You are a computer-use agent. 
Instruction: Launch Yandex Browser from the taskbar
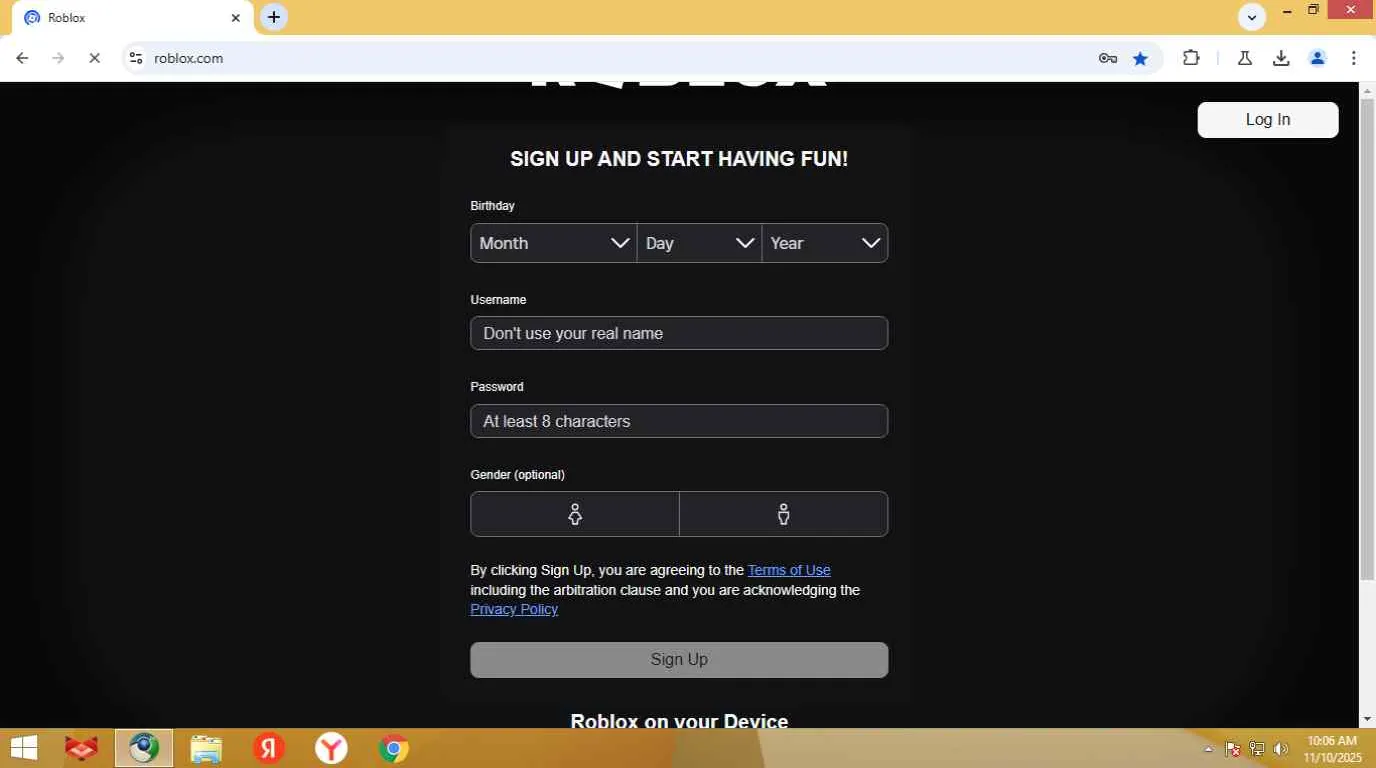point(331,748)
